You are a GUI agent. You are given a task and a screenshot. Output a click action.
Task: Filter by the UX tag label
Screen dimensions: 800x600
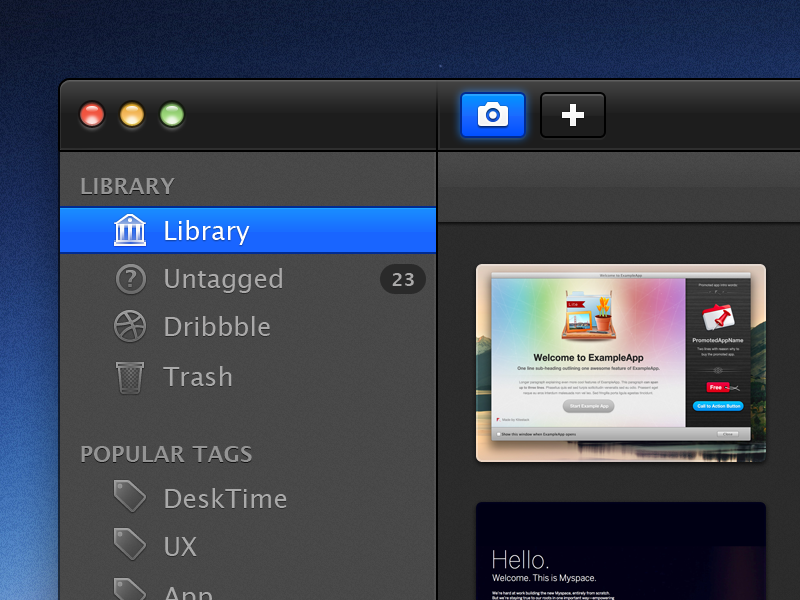[x=180, y=546]
